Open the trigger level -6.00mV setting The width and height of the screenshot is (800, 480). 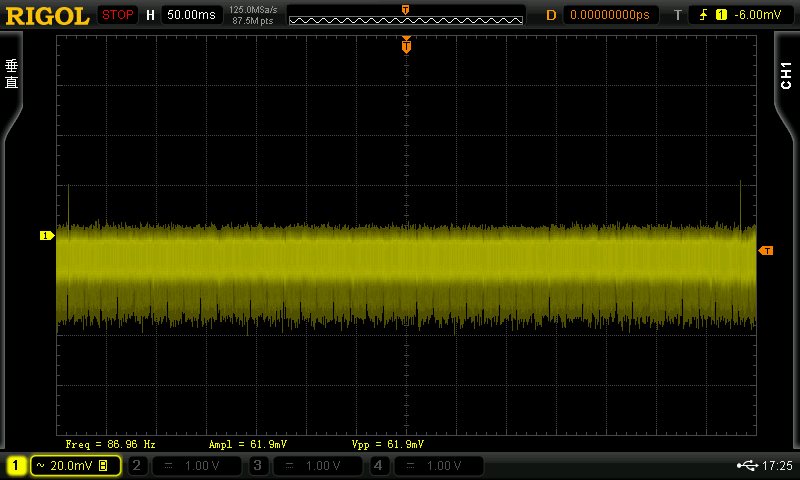coord(756,15)
